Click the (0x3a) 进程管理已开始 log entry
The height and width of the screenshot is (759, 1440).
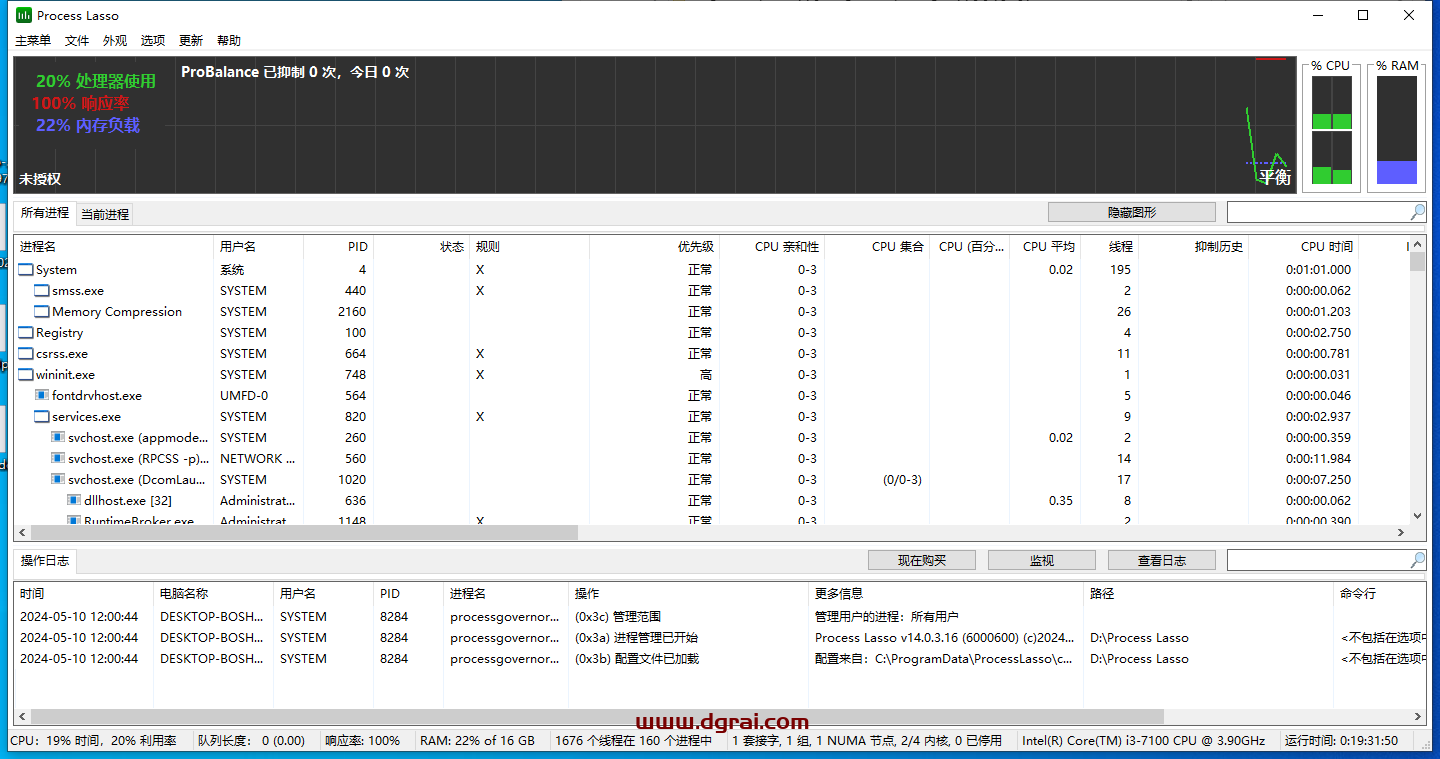720,638
